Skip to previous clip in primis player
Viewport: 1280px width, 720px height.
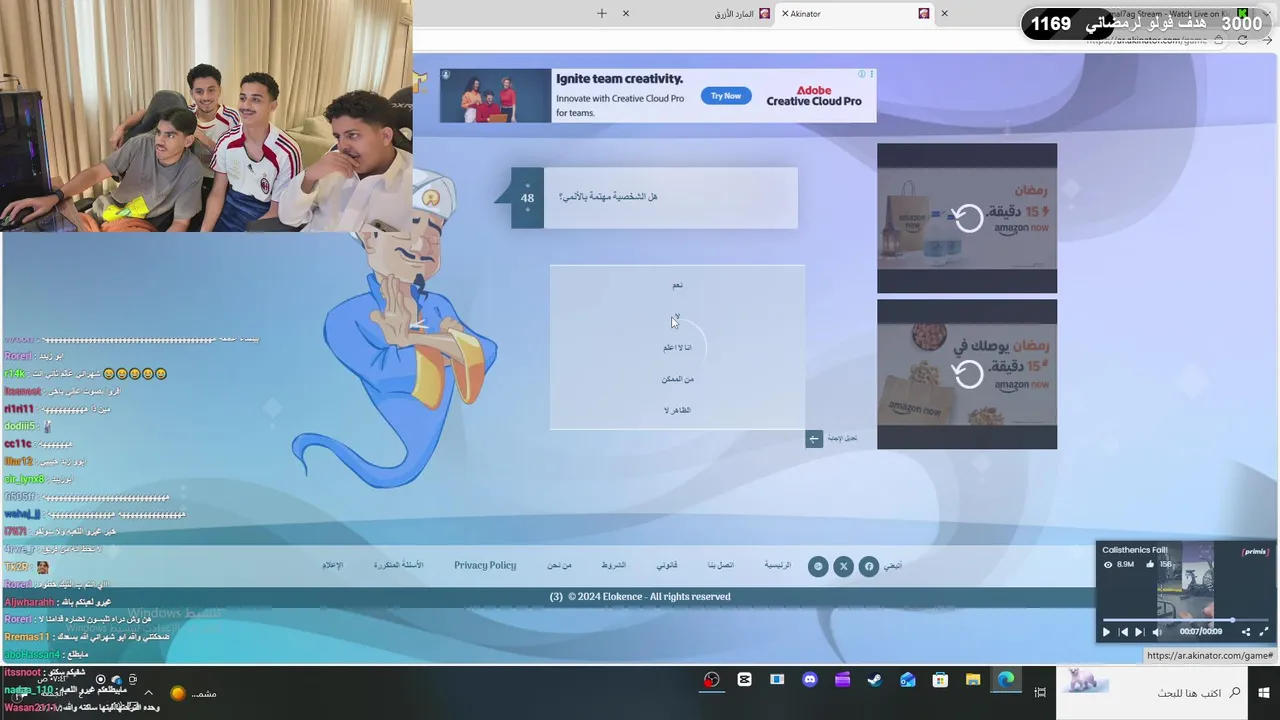(x=1123, y=632)
